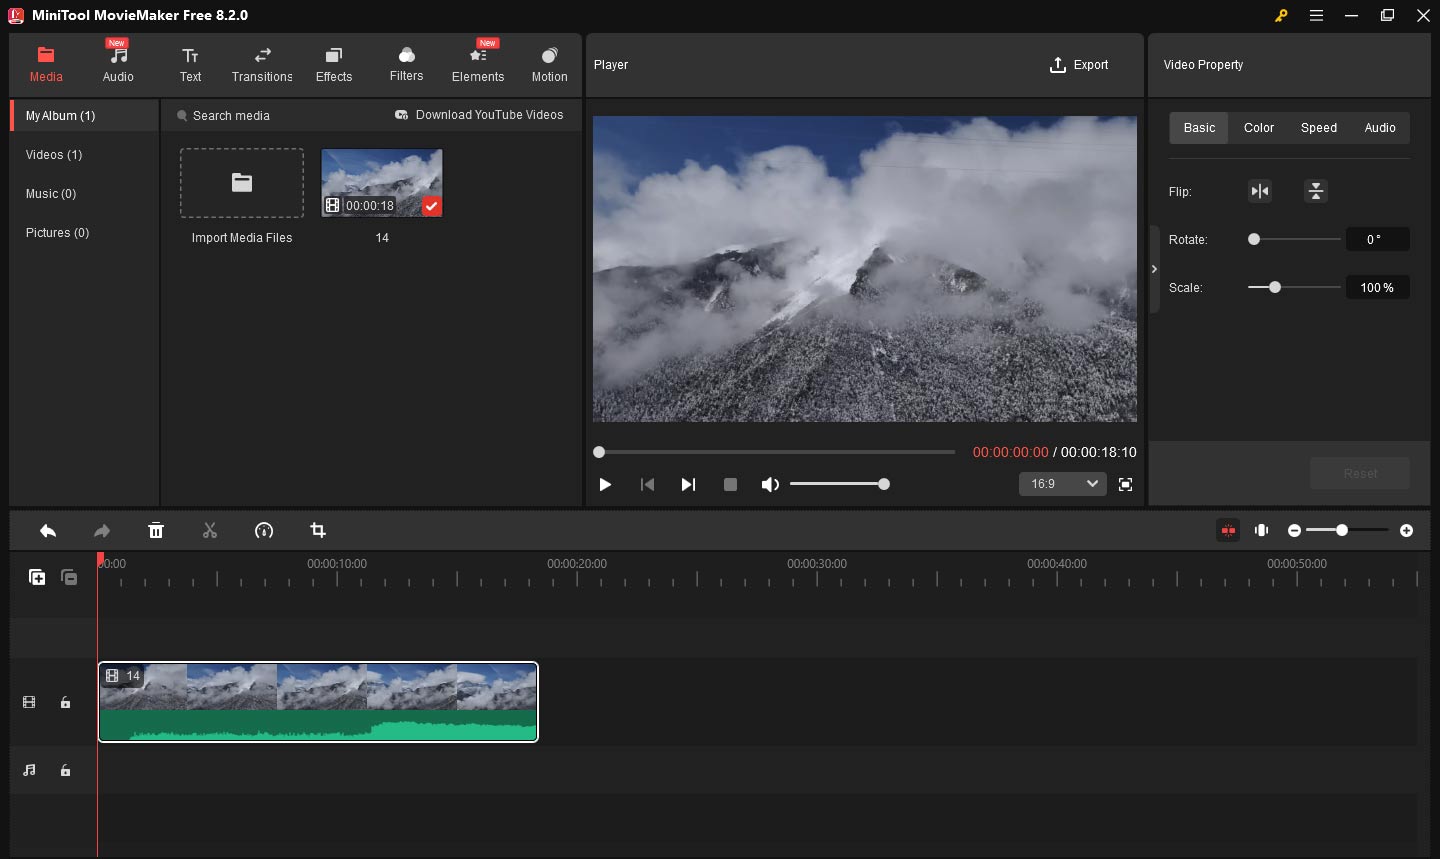The image size is (1440, 859).
Task: Open the Speed control tool
Action: click(x=264, y=531)
